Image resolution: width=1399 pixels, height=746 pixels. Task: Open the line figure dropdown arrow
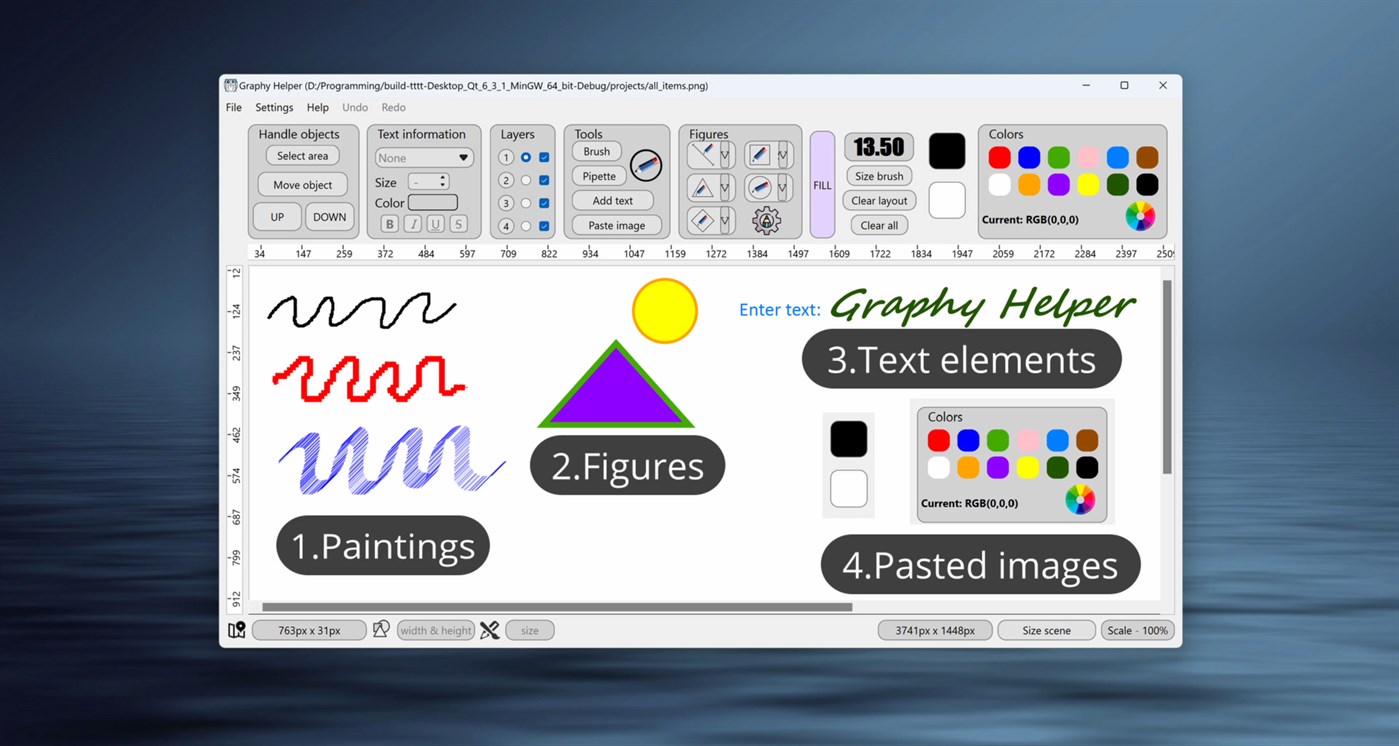[725, 154]
